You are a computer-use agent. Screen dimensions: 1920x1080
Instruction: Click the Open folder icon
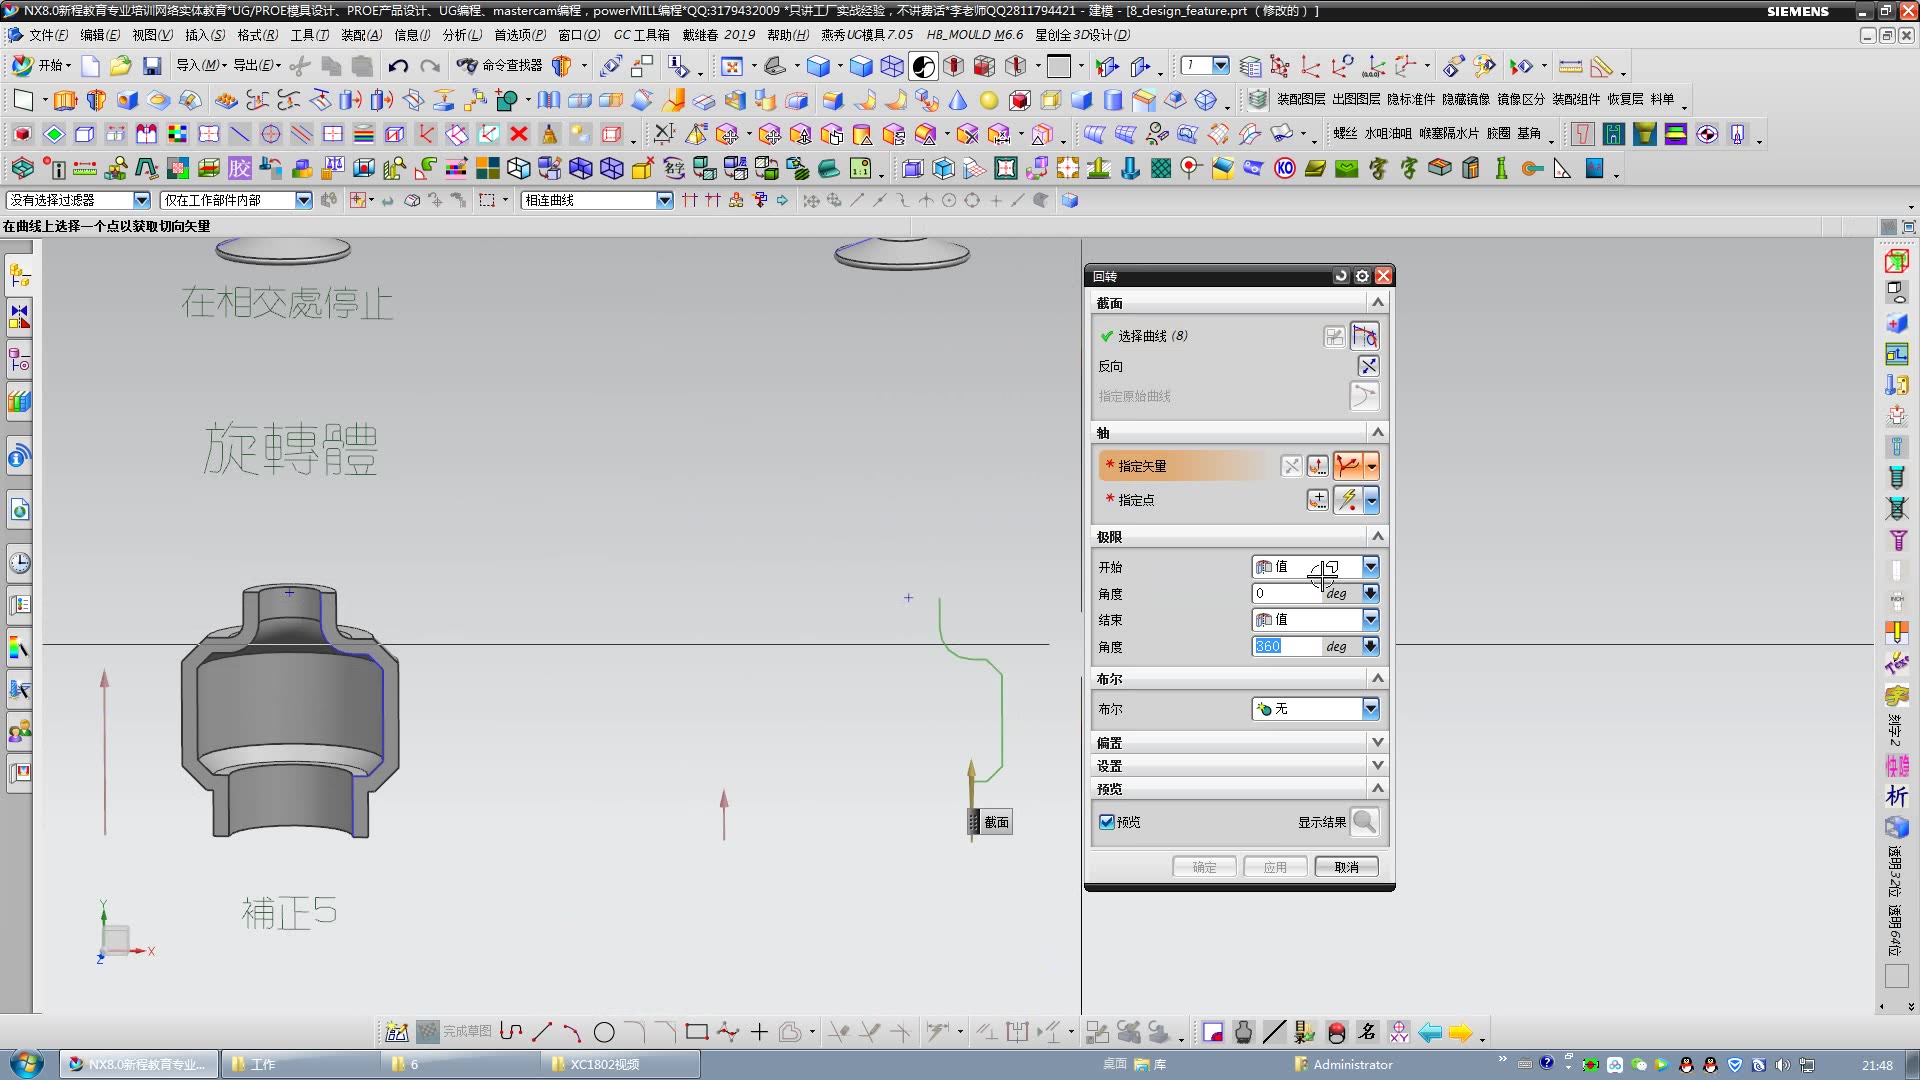click(121, 66)
